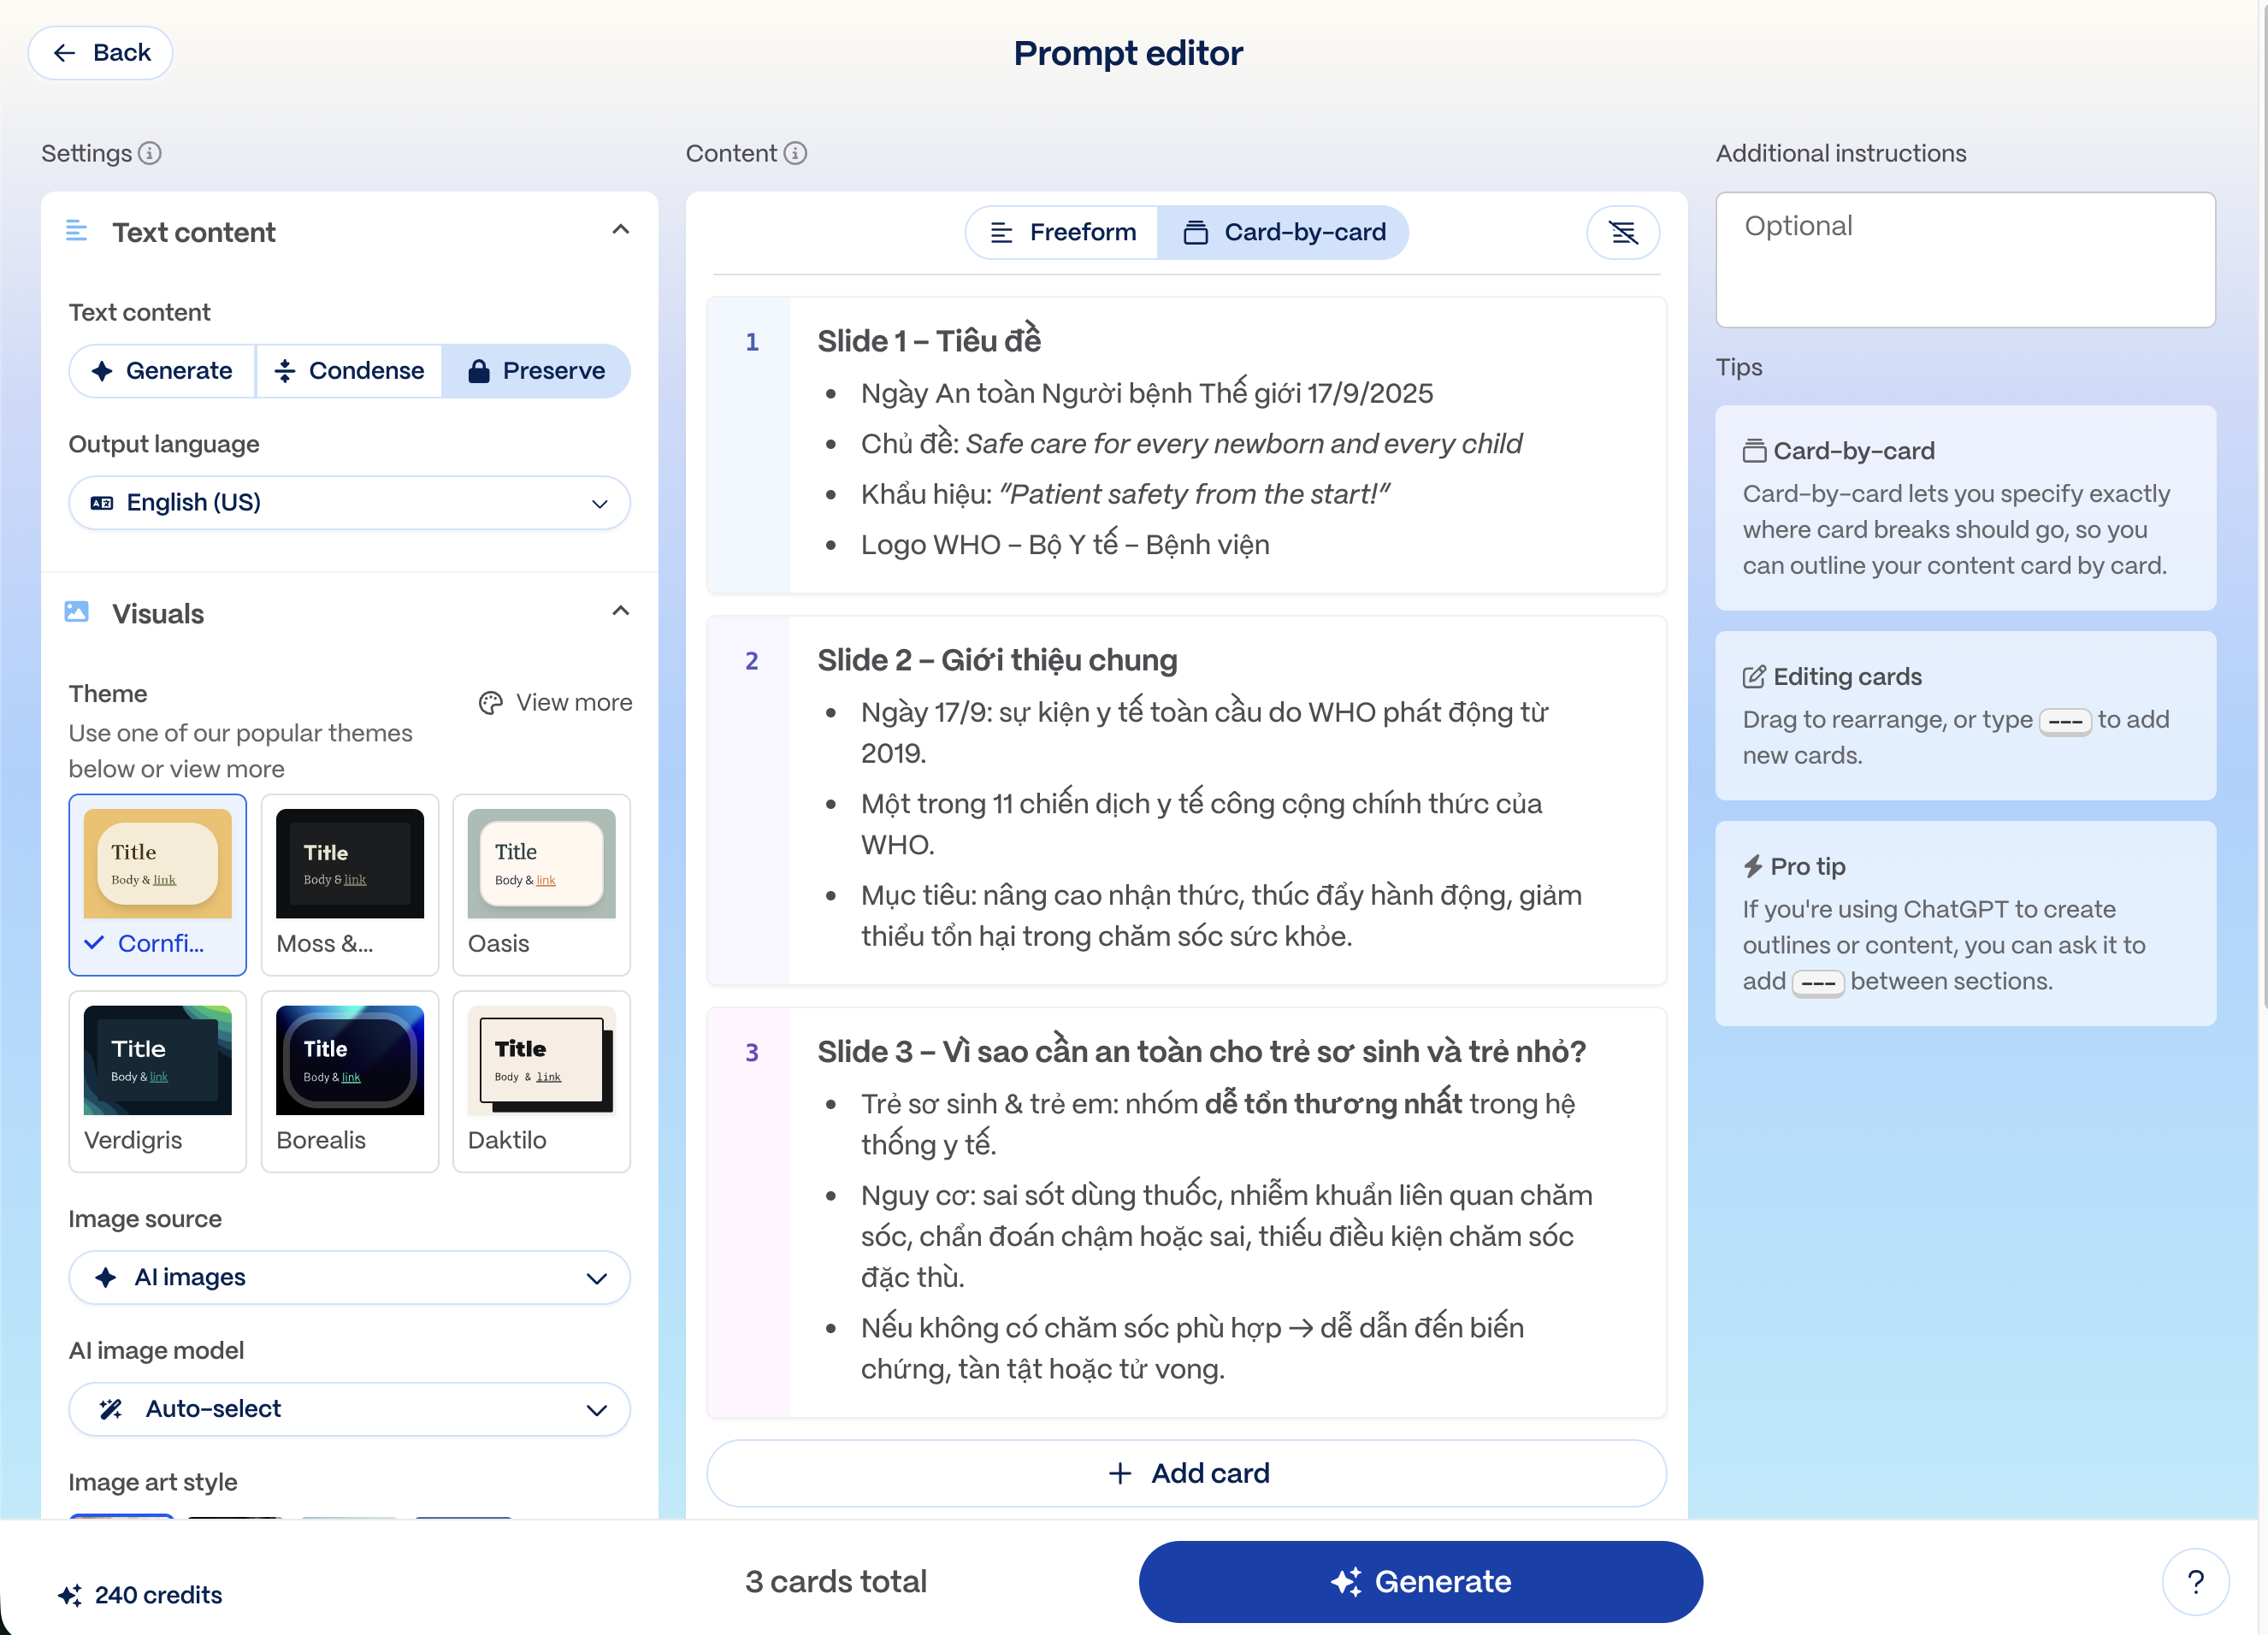Click the Settings info icon
Screen dimensions: 2268x1635
(150, 153)
